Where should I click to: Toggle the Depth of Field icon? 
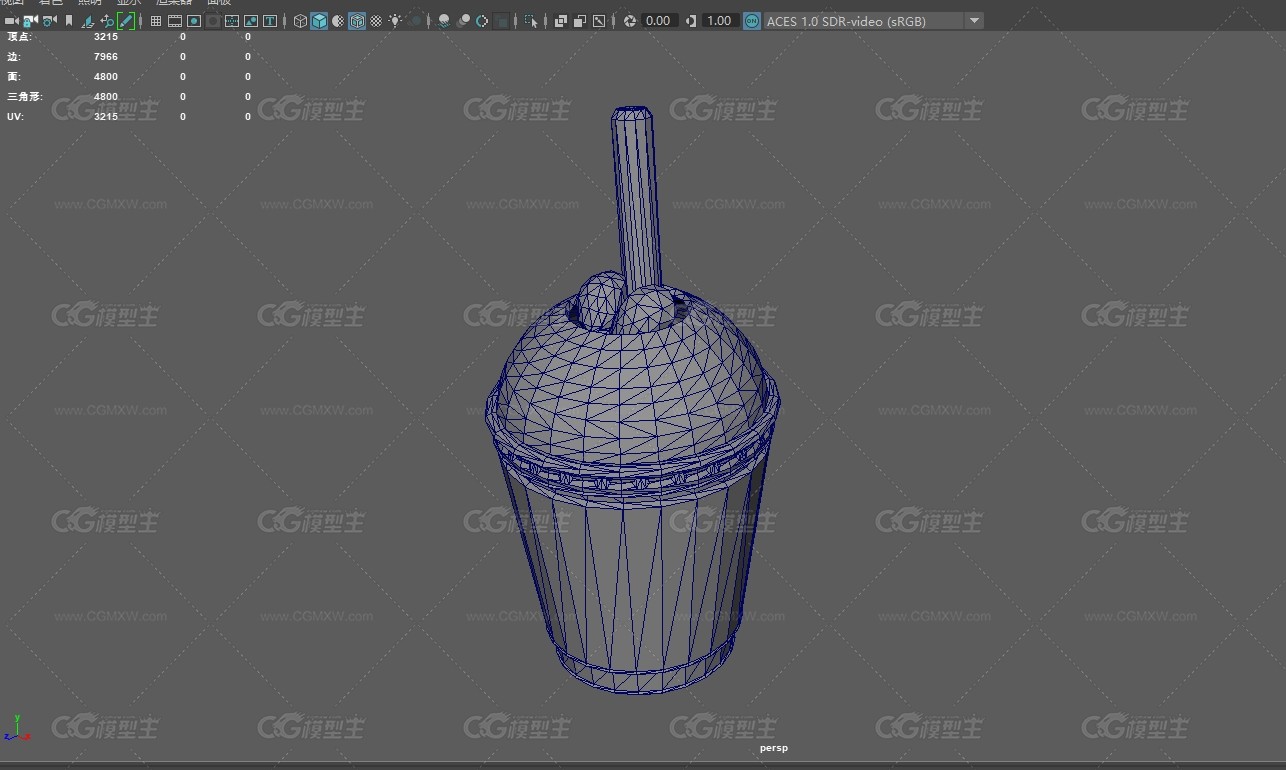503,20
